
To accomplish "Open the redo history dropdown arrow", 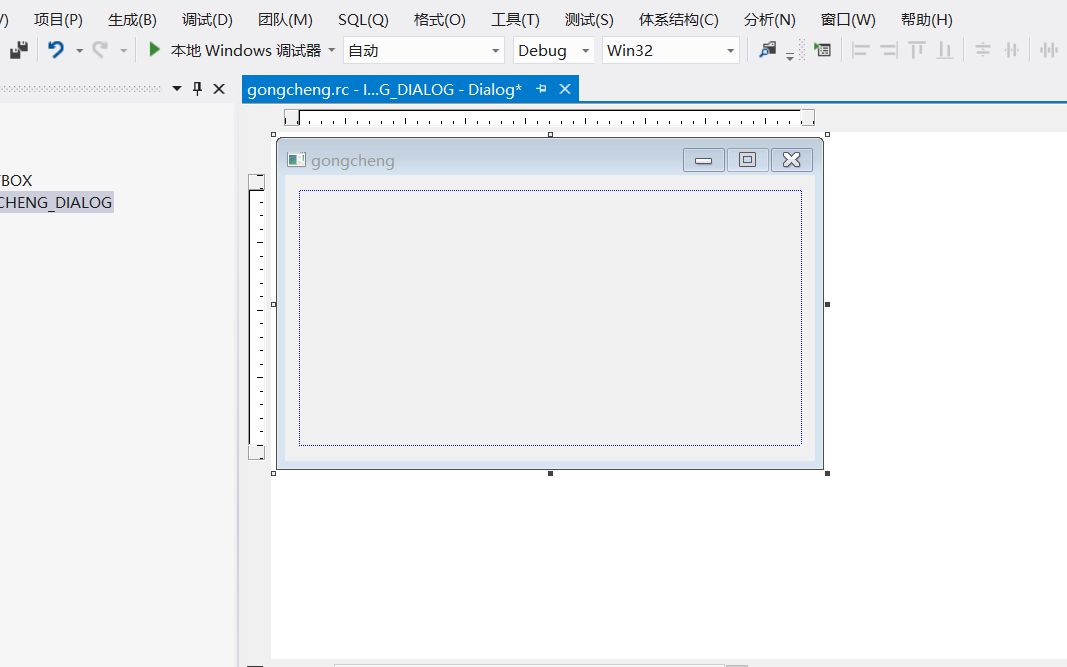I will pyautogui.click(x=123, y=50).
